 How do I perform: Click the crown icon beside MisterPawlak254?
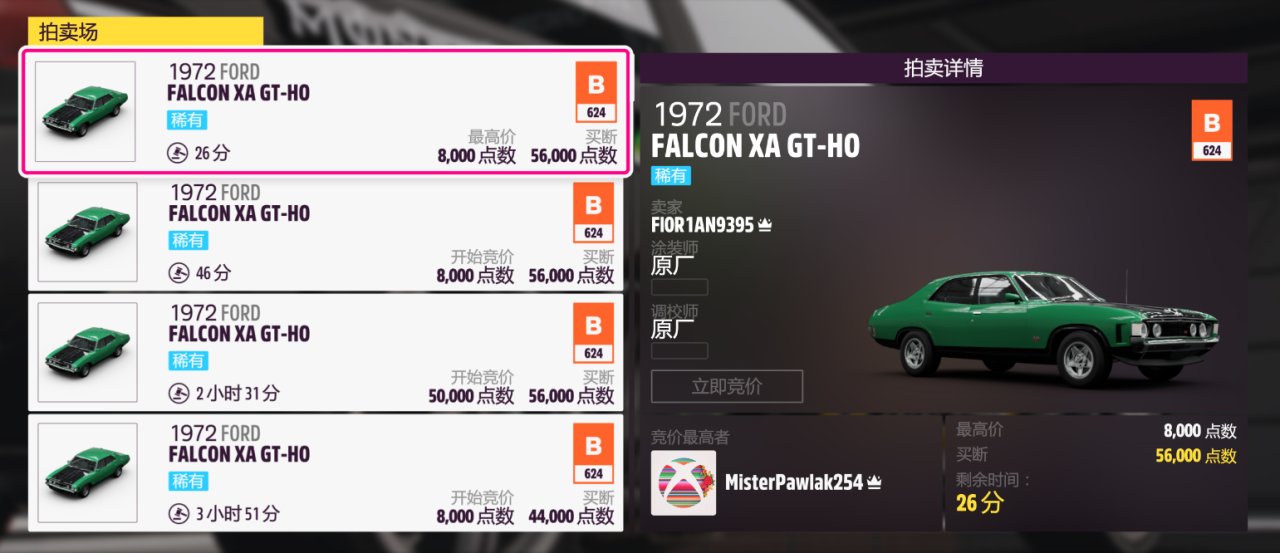coord(874,482)
